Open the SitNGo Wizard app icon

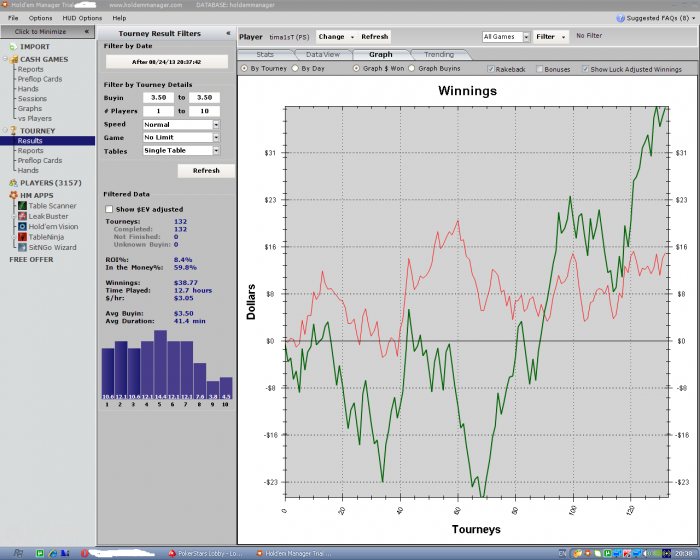tap(20, 247)
